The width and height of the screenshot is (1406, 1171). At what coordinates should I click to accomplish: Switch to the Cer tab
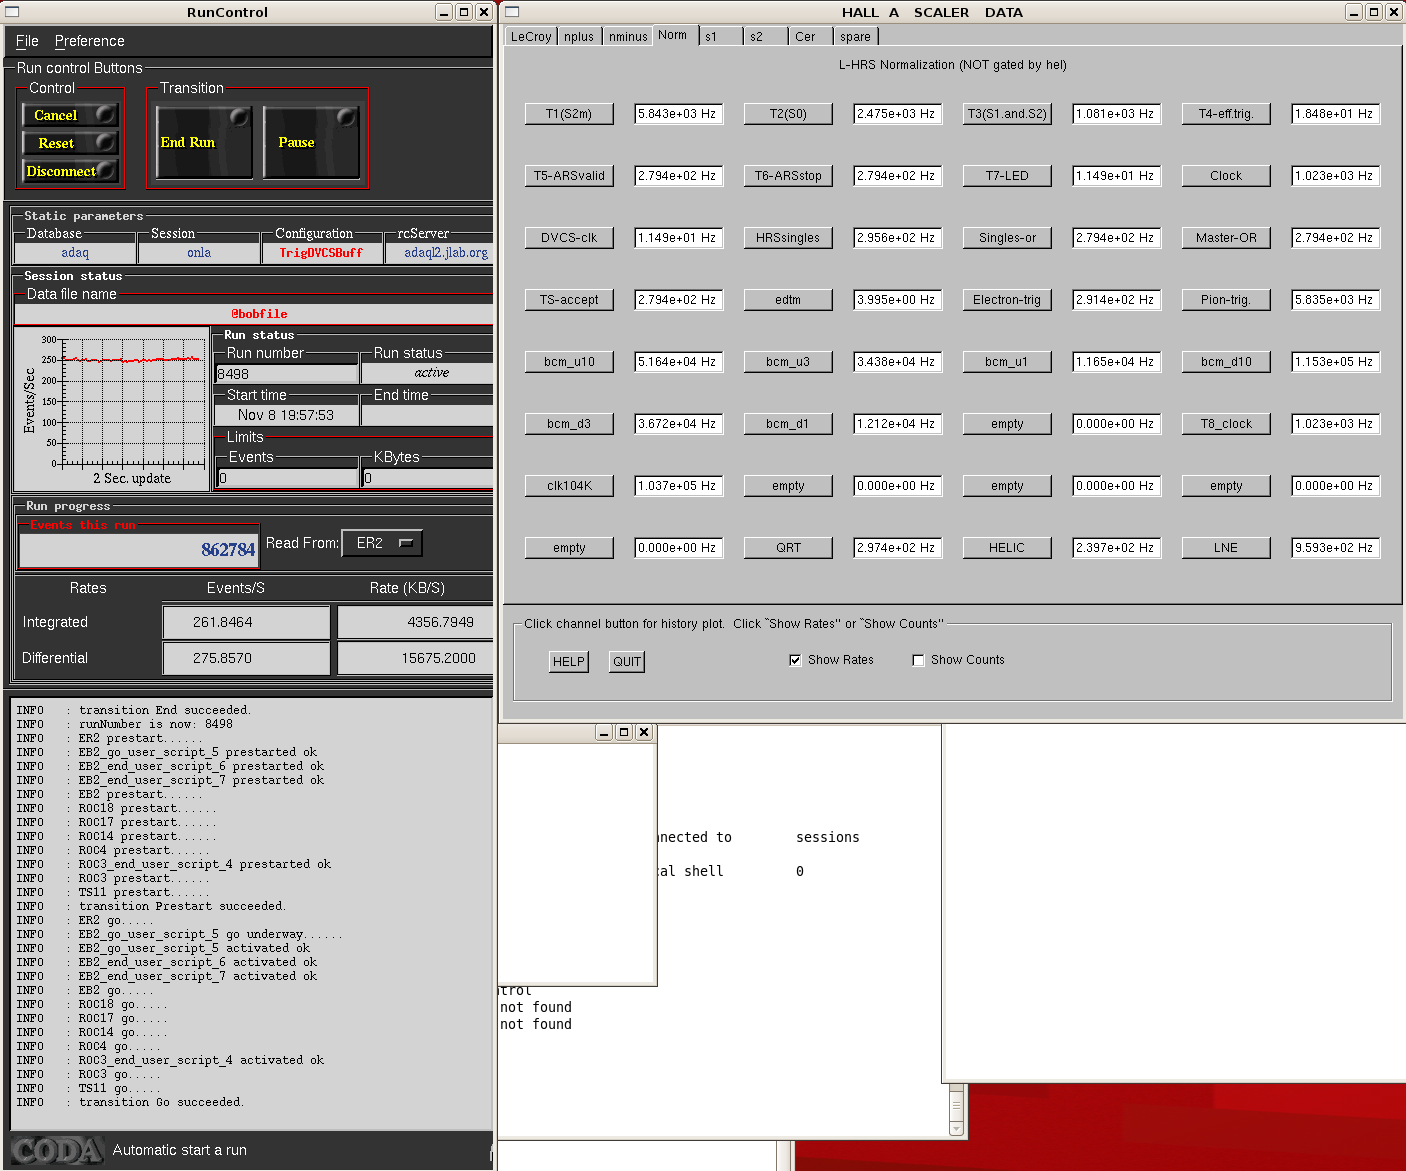click(811, 36)
